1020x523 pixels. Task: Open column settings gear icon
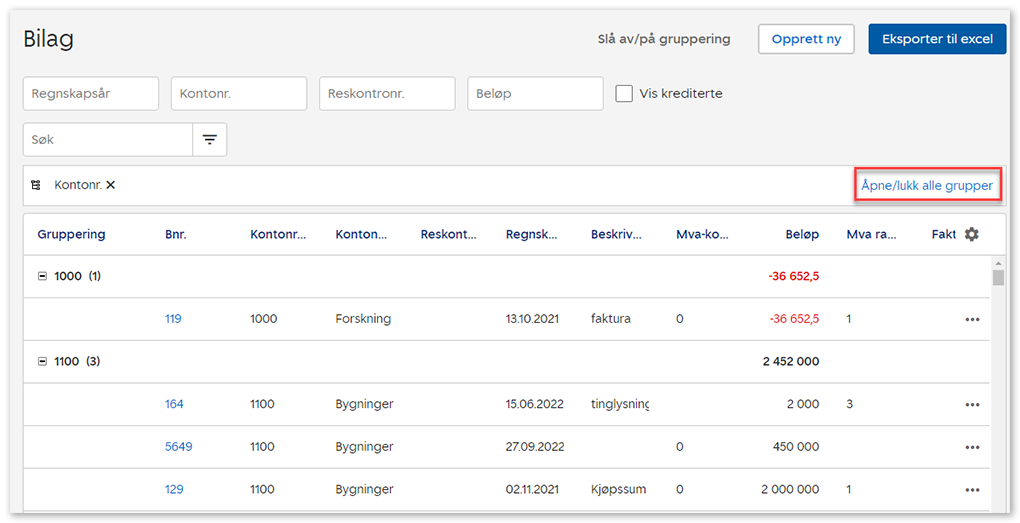pos(971,234)
